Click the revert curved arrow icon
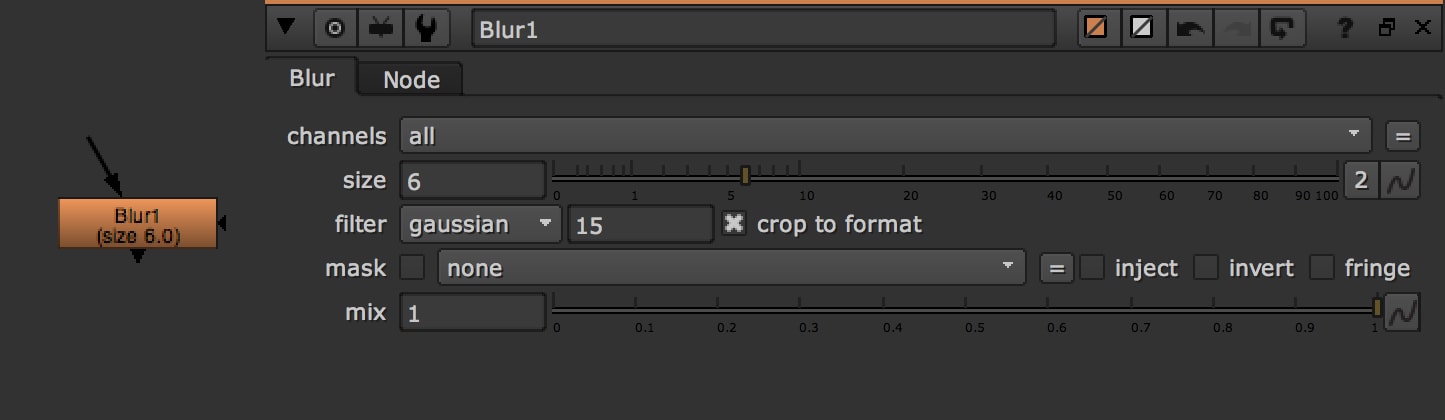 [x=1280, y=29]
